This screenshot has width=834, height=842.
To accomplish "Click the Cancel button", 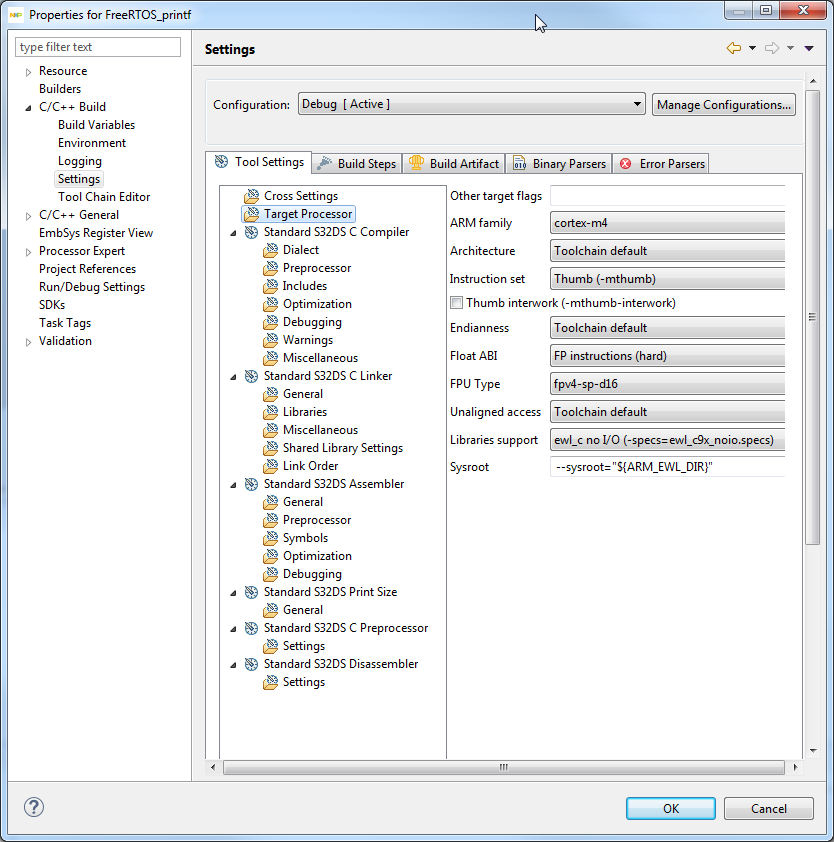I will click(x=768, y=808).
